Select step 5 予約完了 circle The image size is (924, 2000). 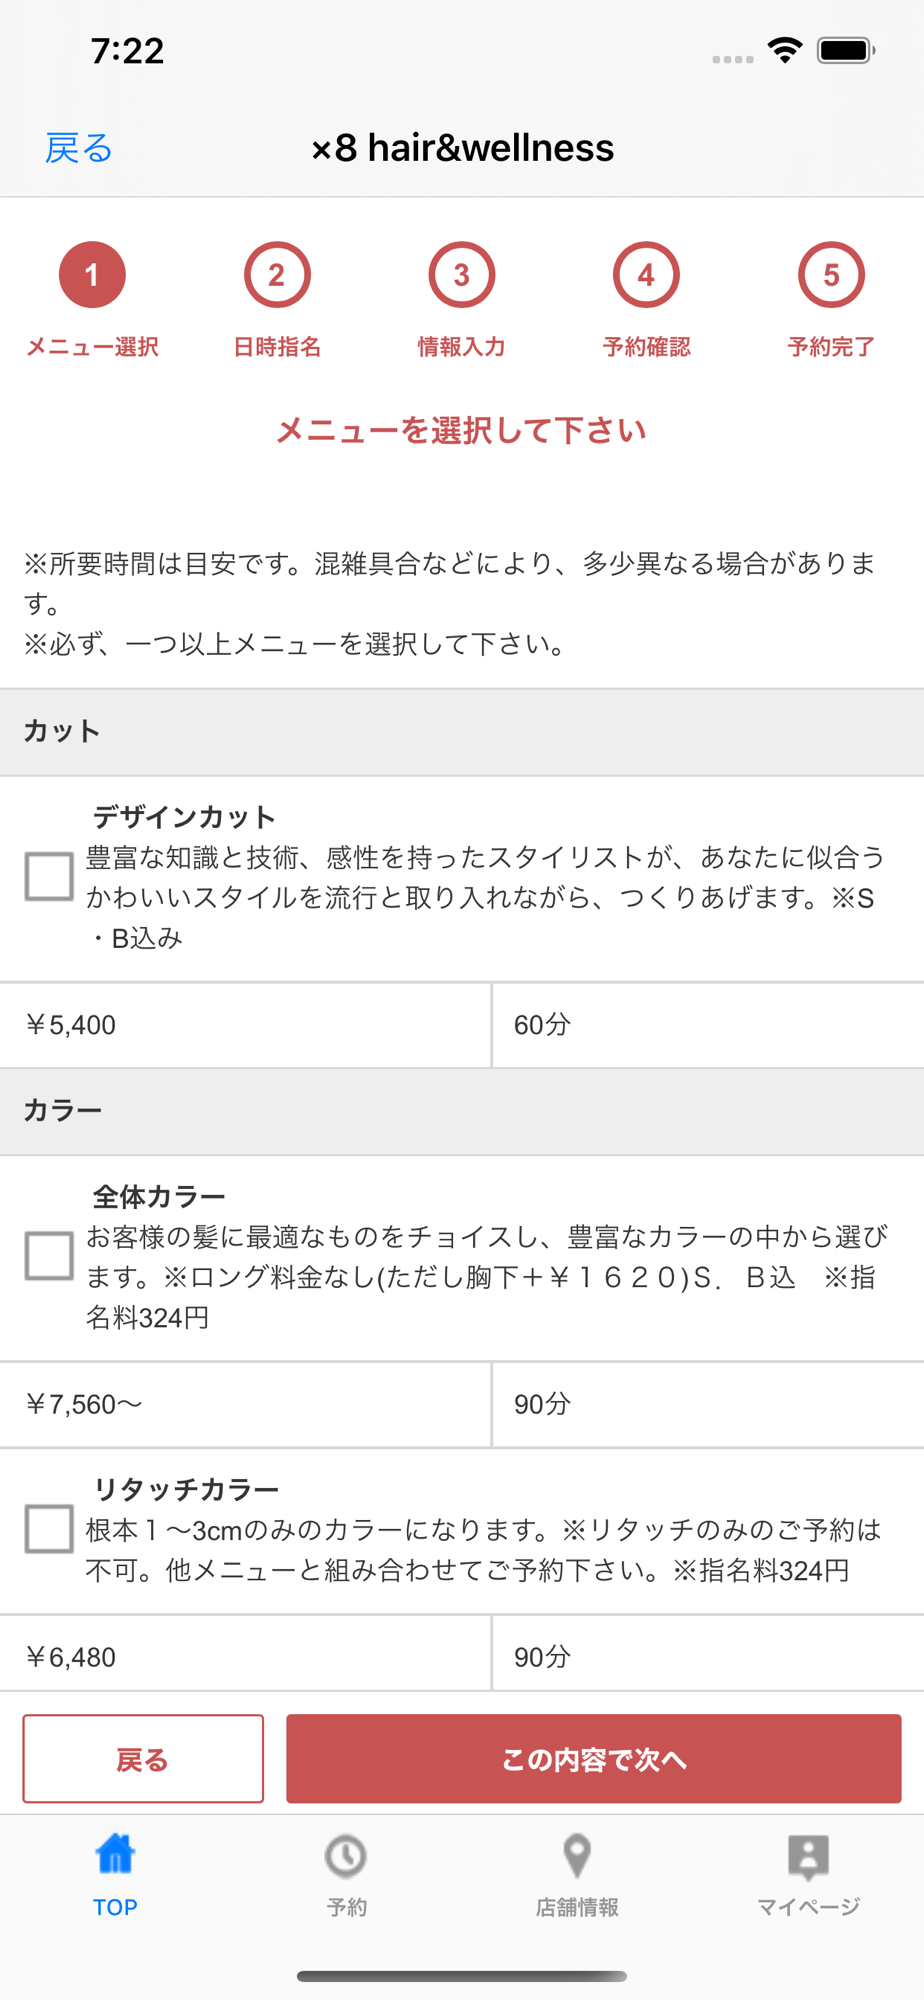831,275
